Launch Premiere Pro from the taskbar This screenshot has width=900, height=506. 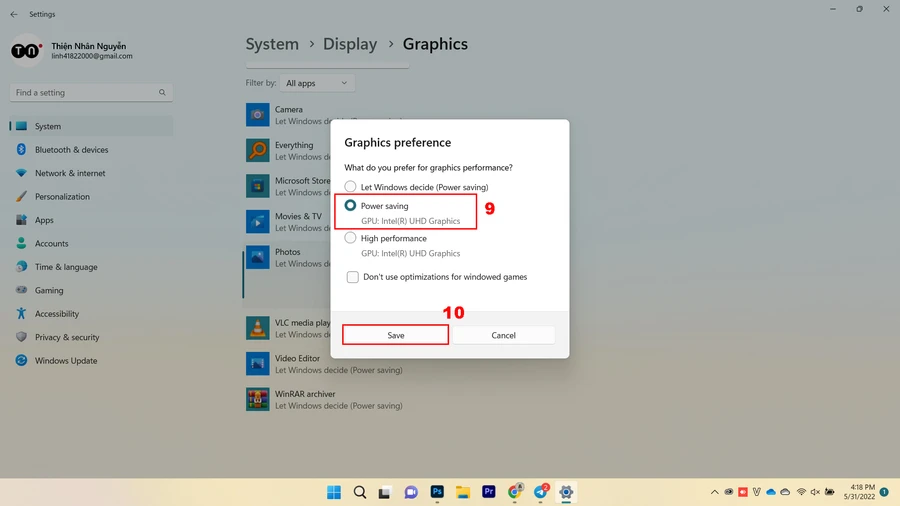coord(488,492)
